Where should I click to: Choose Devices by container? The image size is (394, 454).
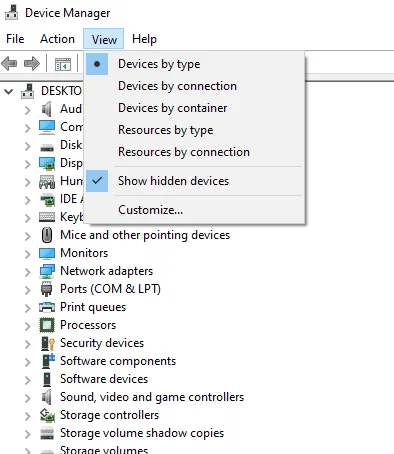(x=194, y=108)
